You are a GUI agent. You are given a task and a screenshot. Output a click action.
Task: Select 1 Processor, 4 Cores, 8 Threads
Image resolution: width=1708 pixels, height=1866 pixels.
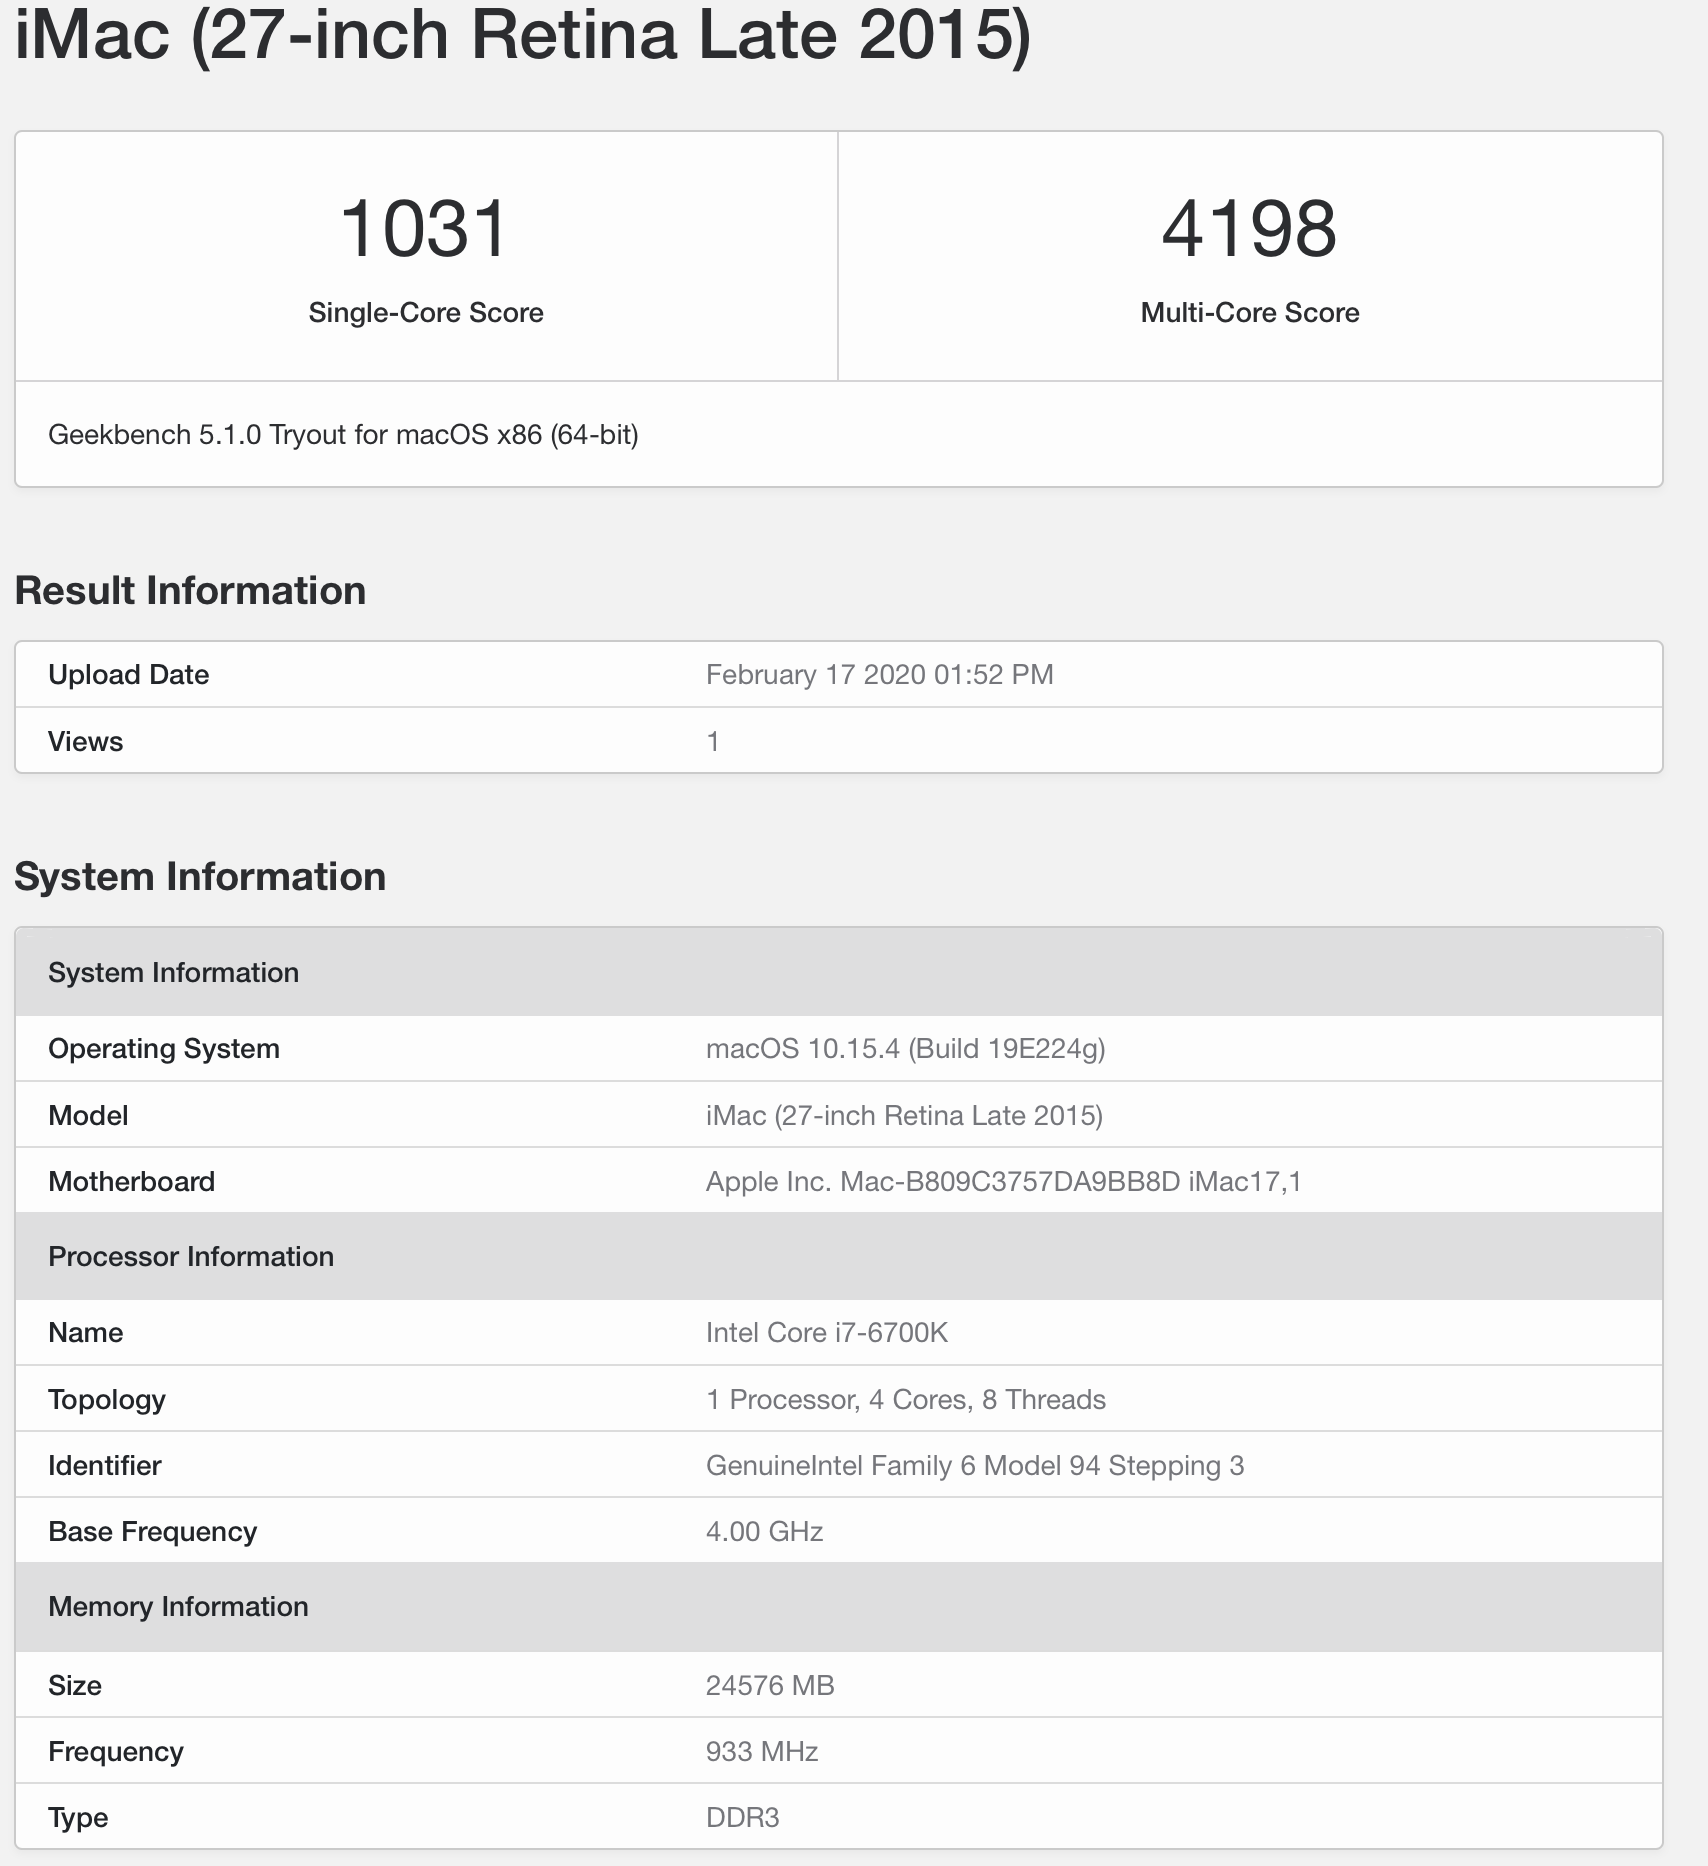(x=906, y=1400)
